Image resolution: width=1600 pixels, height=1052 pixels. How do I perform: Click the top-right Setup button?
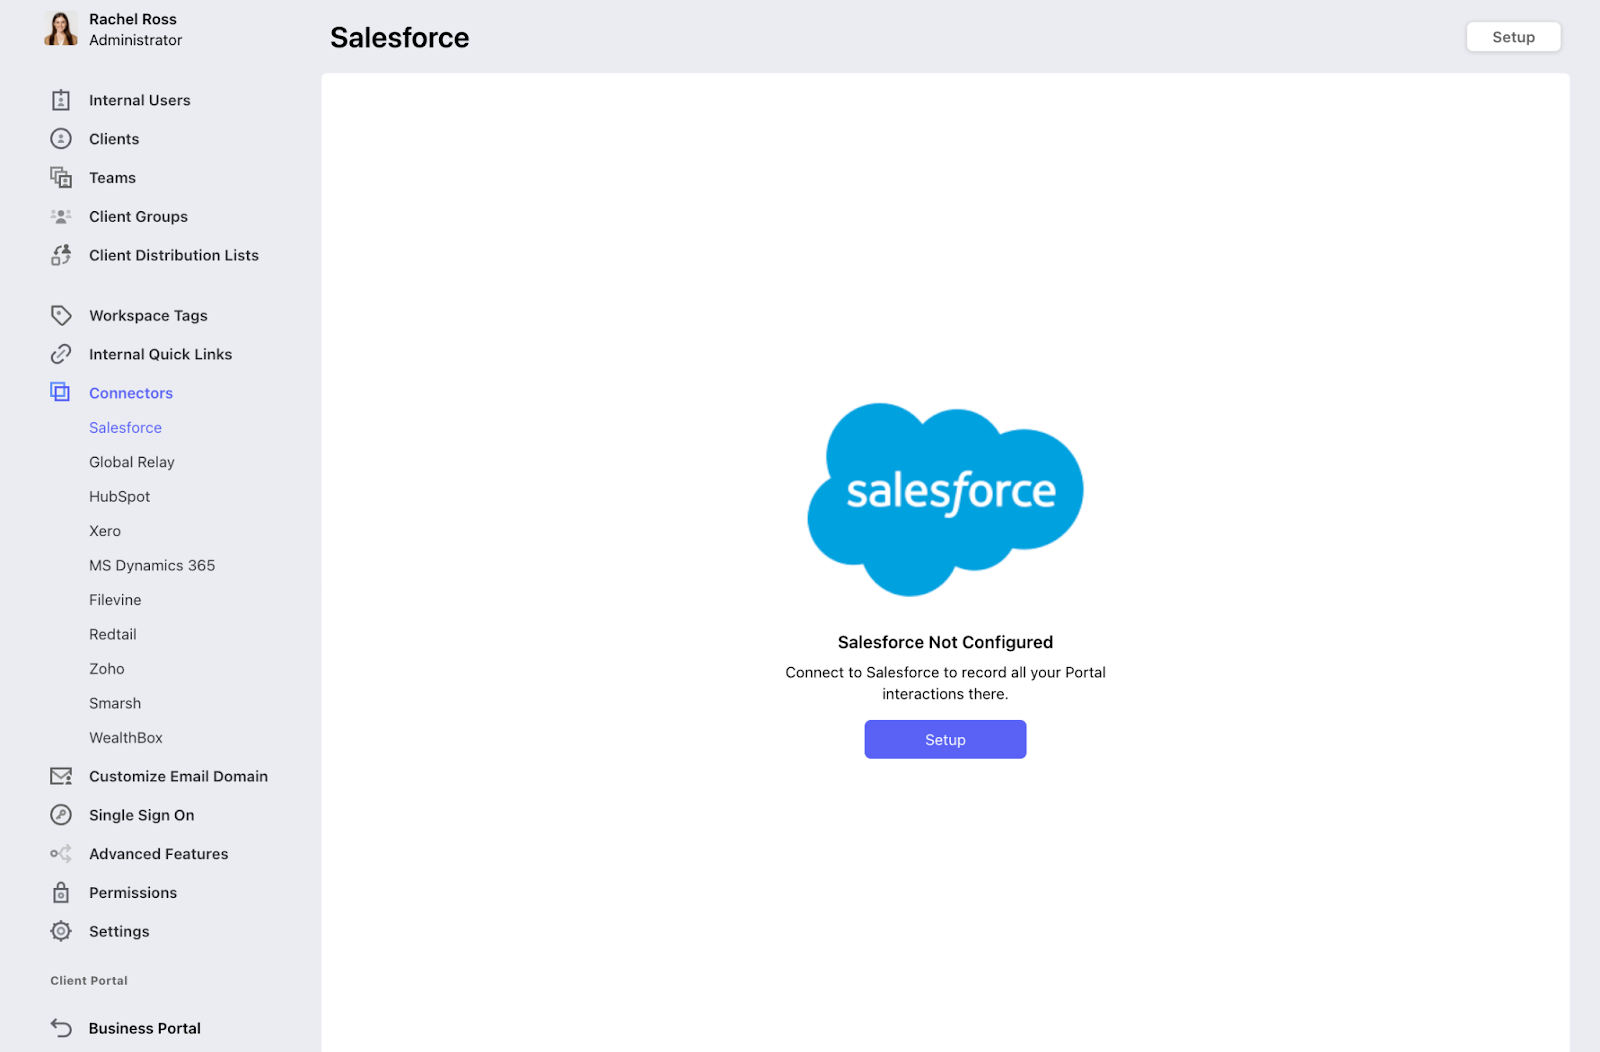(1513, 37)
